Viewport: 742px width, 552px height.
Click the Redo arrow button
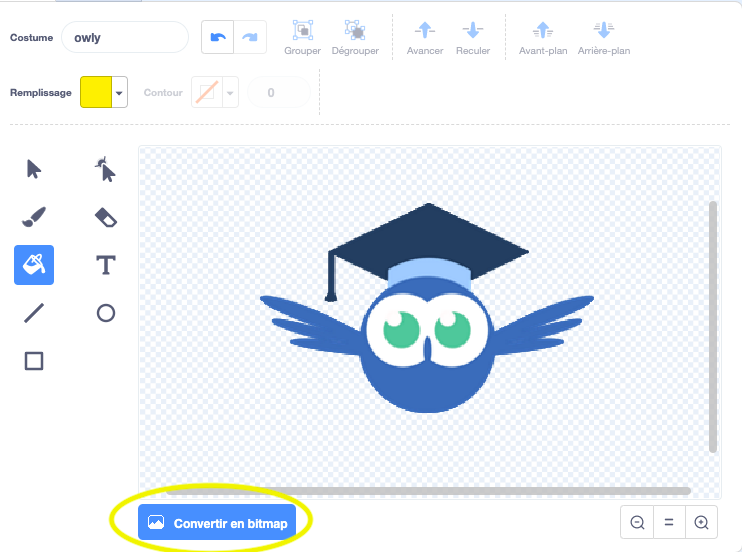(x=250, y=37)
